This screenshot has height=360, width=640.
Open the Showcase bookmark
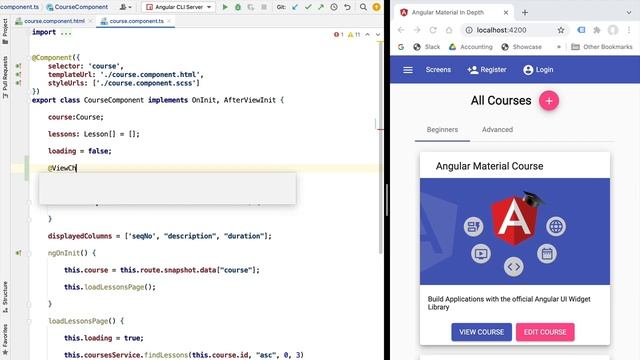(521, 47)
